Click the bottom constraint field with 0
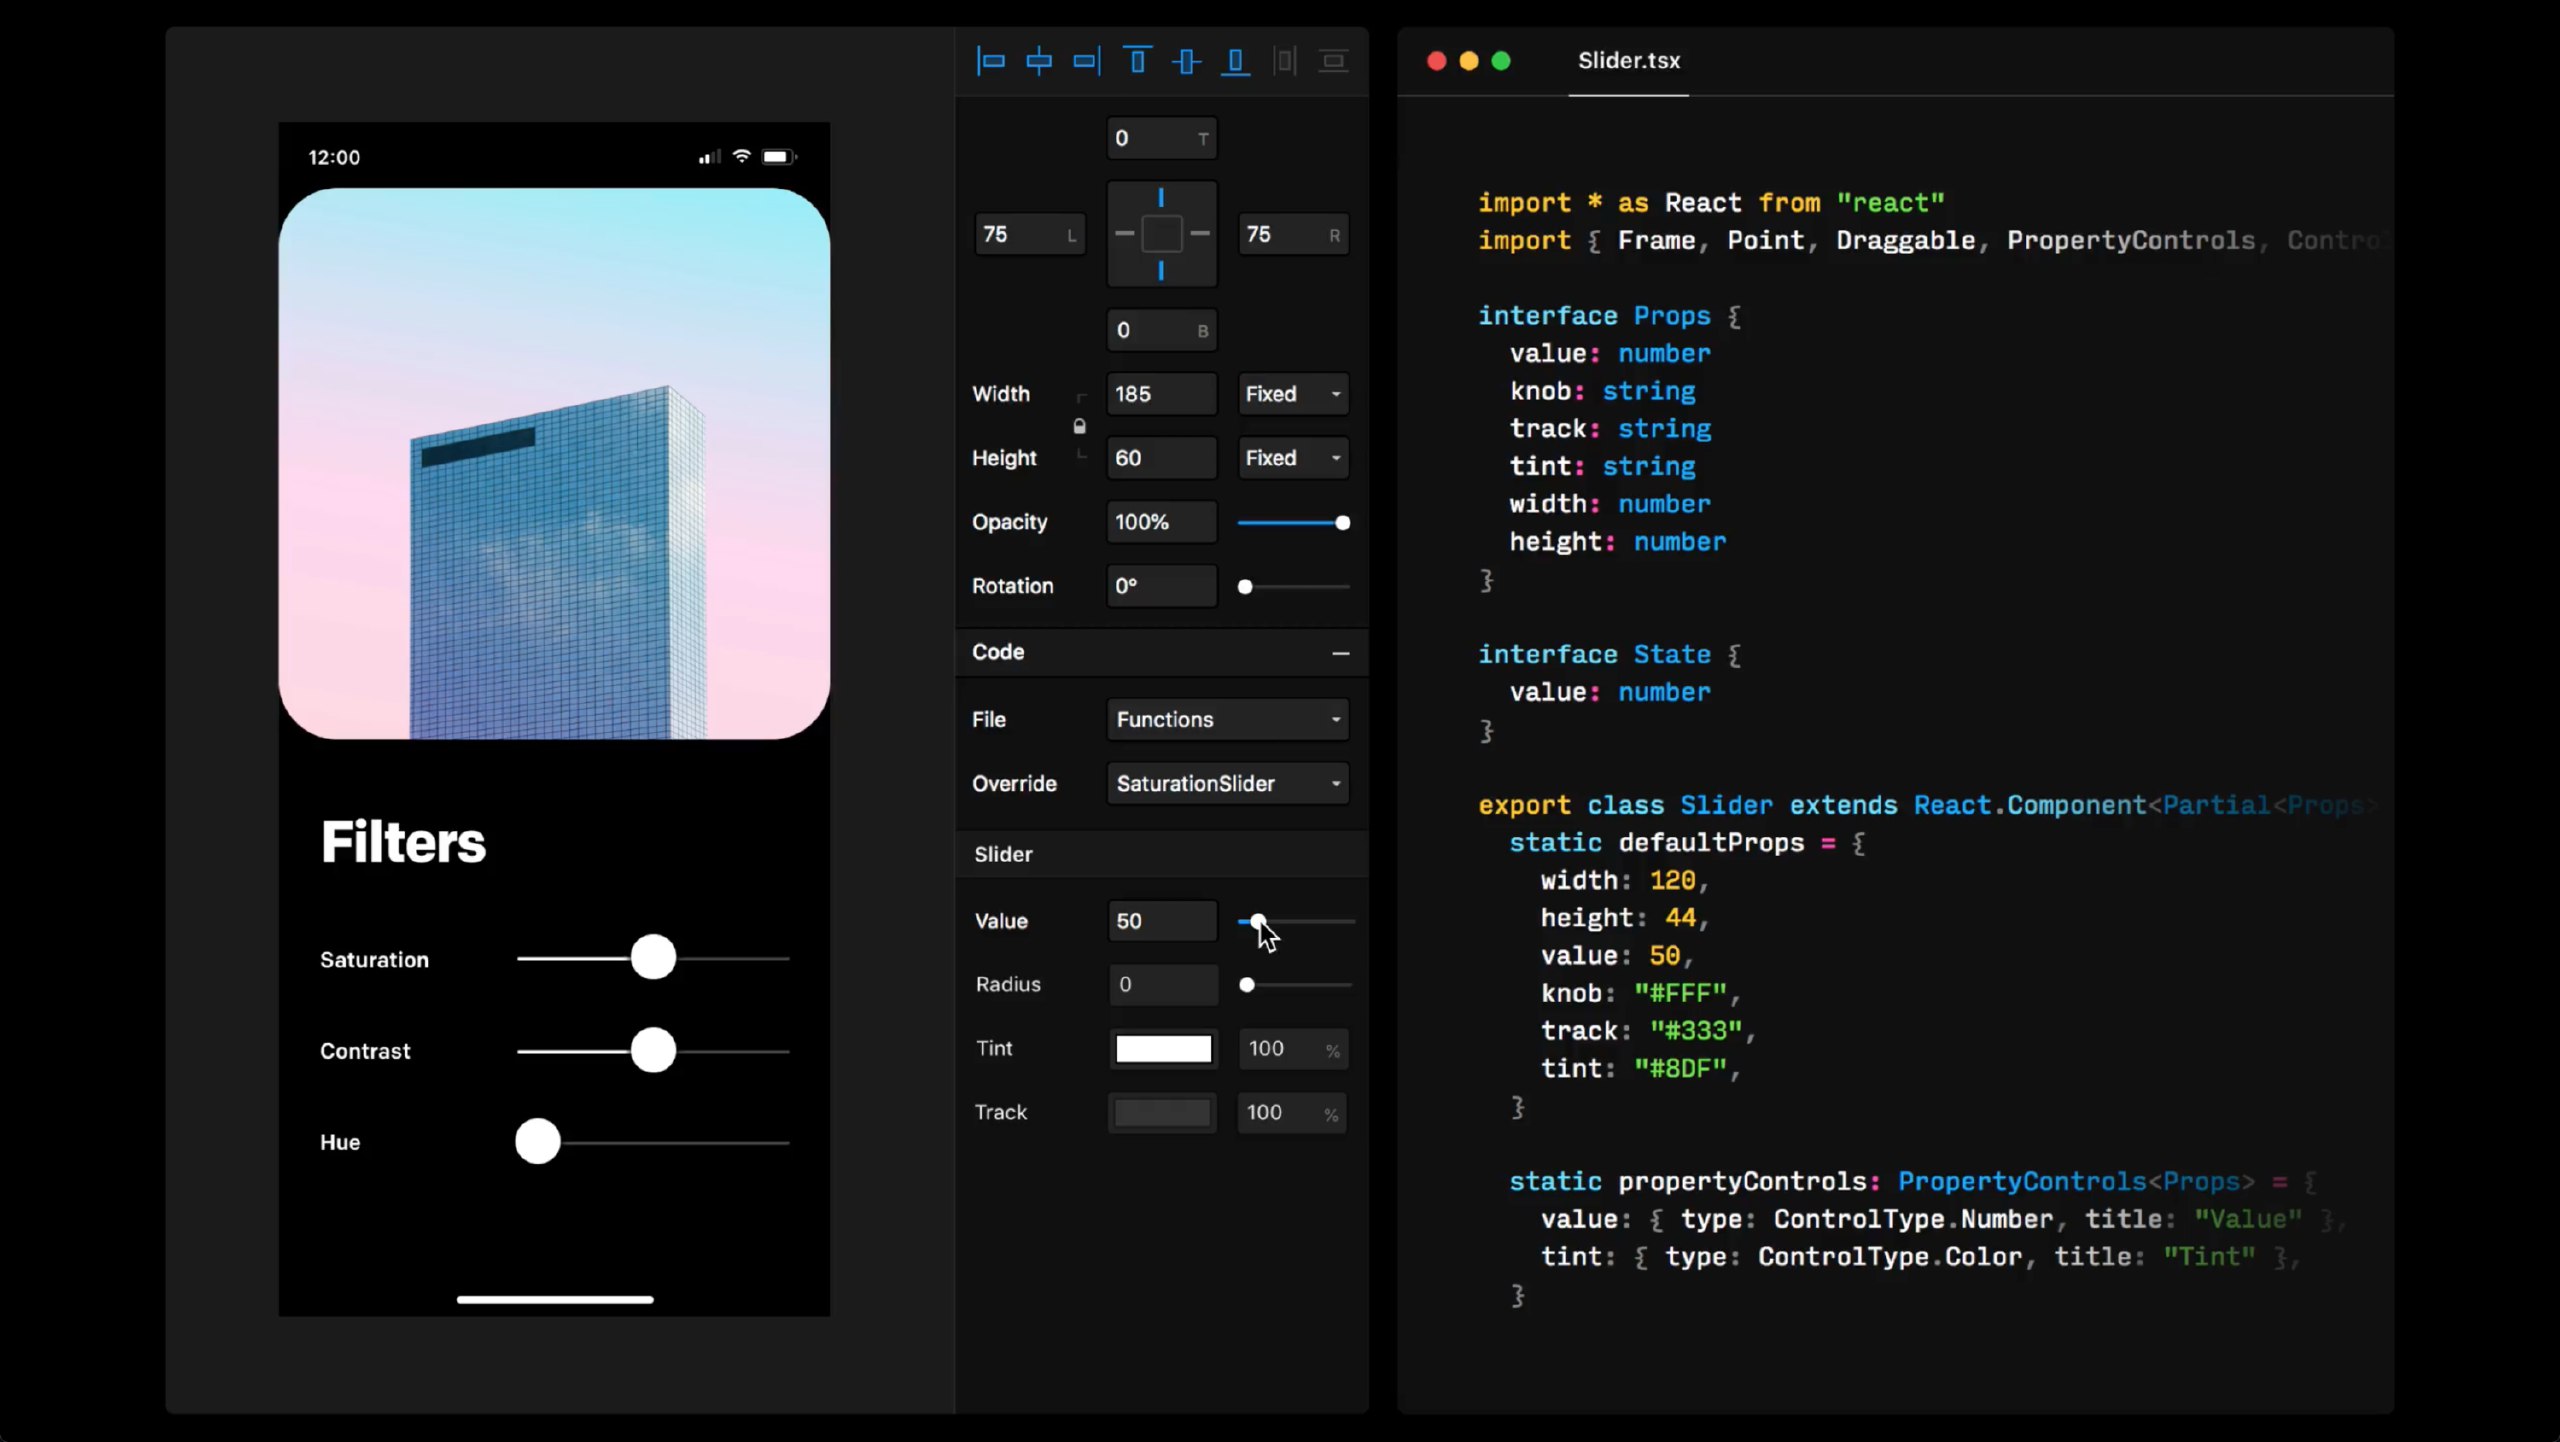2560x1442 pixels. [x=1161, y=330]
